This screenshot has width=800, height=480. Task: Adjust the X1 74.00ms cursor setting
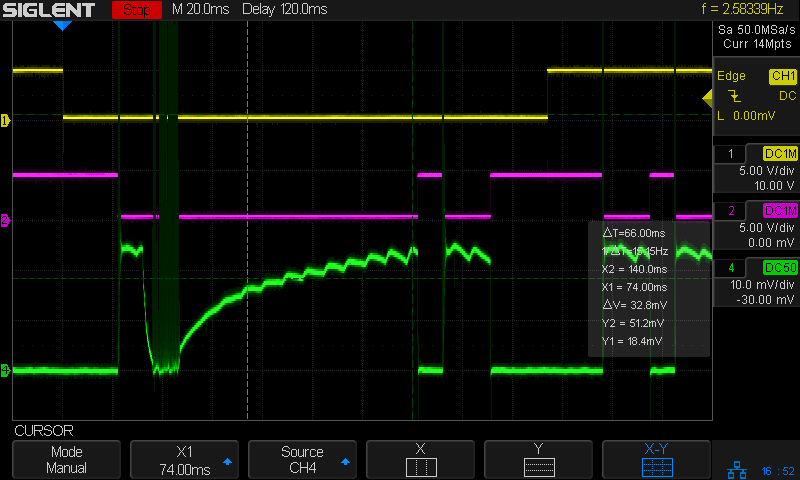(x=185, y=460)
